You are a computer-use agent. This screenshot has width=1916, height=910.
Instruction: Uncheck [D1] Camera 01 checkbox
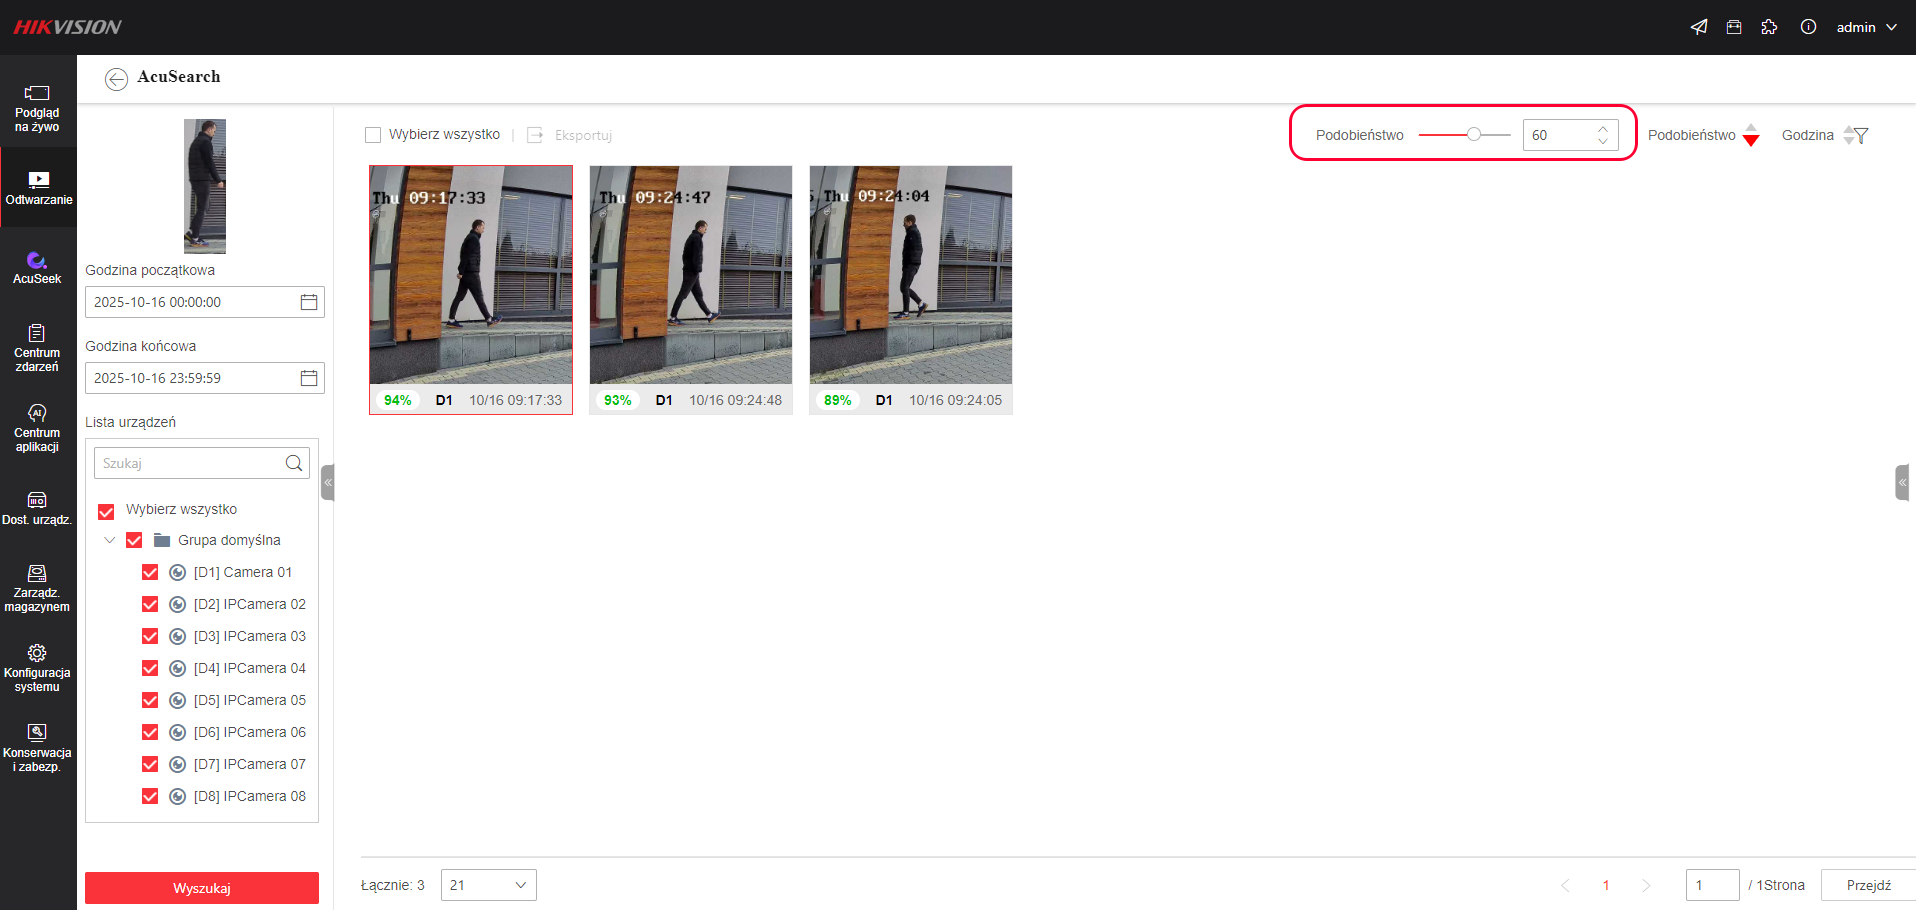click(150, 572)
